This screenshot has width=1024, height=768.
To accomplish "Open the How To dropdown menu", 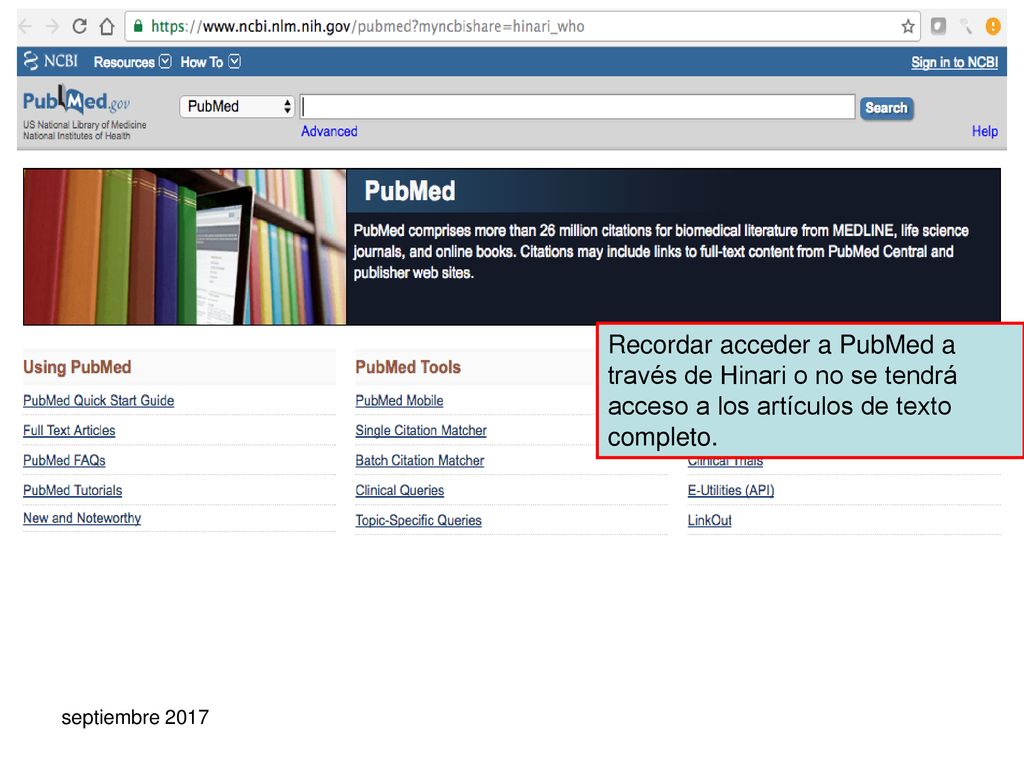I will pos(210,62).
